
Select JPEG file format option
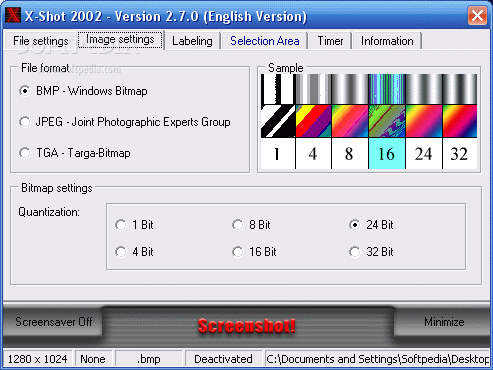point(125,122)
